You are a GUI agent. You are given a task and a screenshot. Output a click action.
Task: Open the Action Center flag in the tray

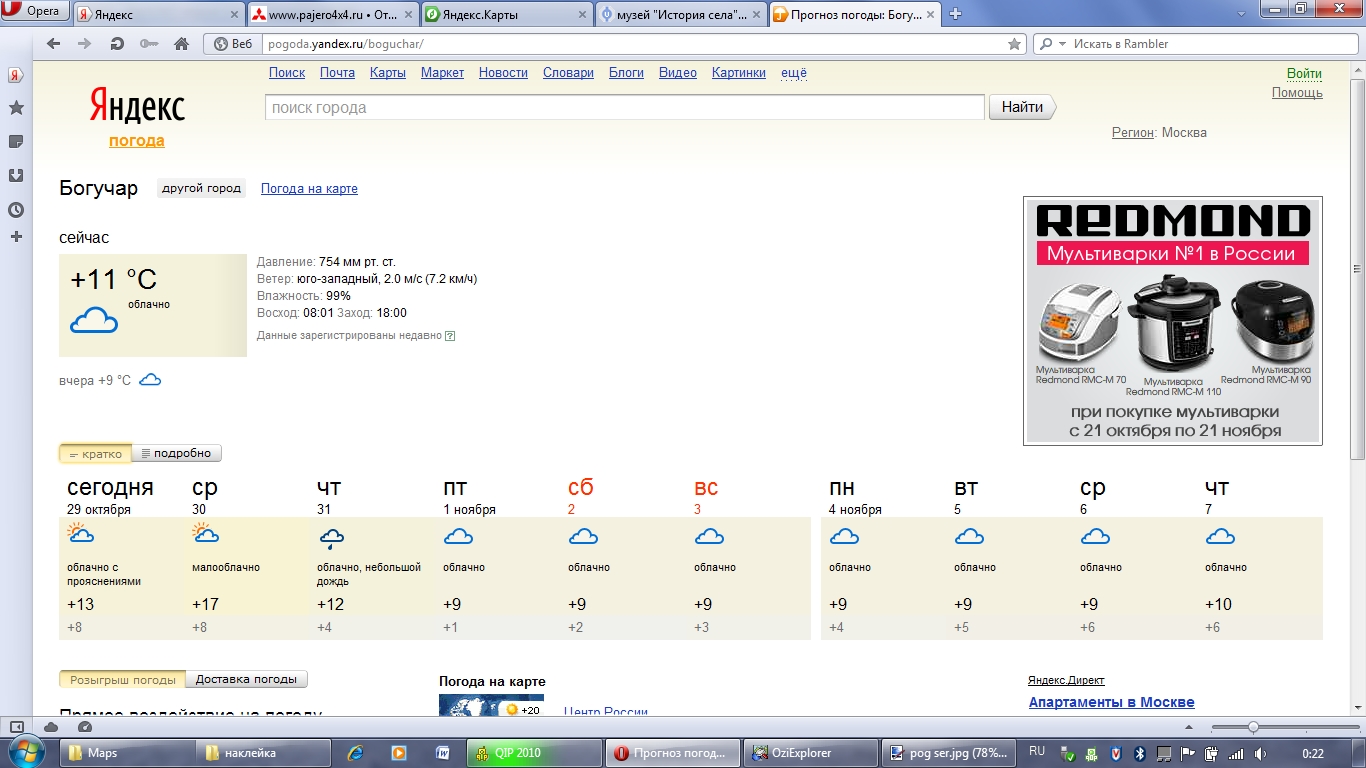click(x=1189, y=753)
